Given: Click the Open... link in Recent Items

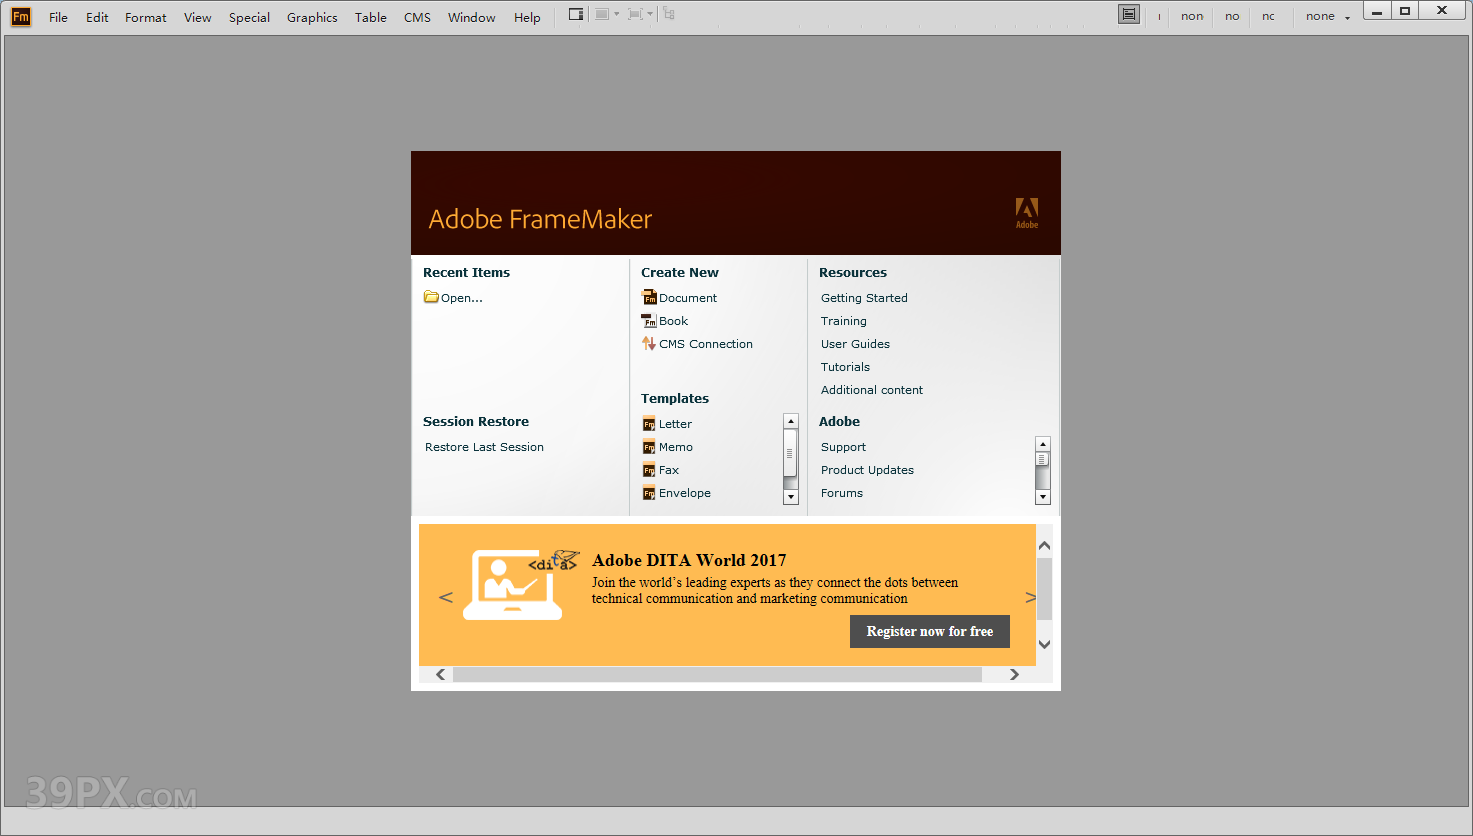Looking at the screenshot, I should click(x=462, y=298).
